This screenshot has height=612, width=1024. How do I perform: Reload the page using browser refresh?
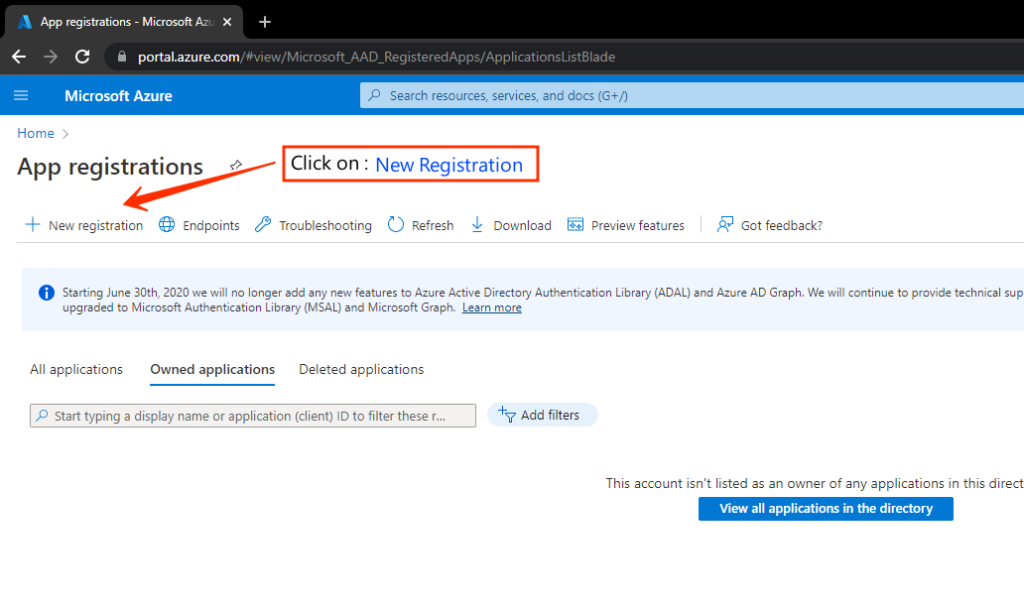coord(82,57)
